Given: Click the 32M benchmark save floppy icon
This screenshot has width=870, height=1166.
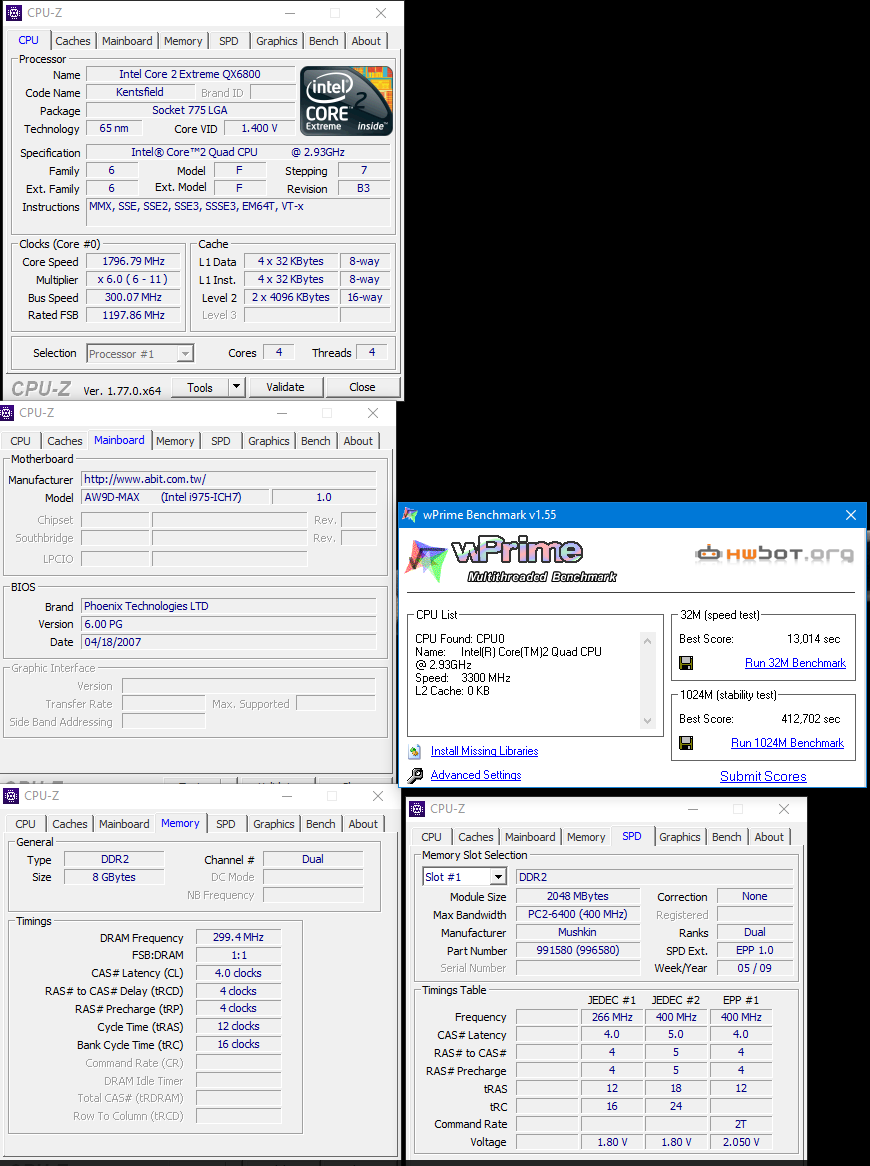Looking at the screenshot, I should tap(686, 663).
